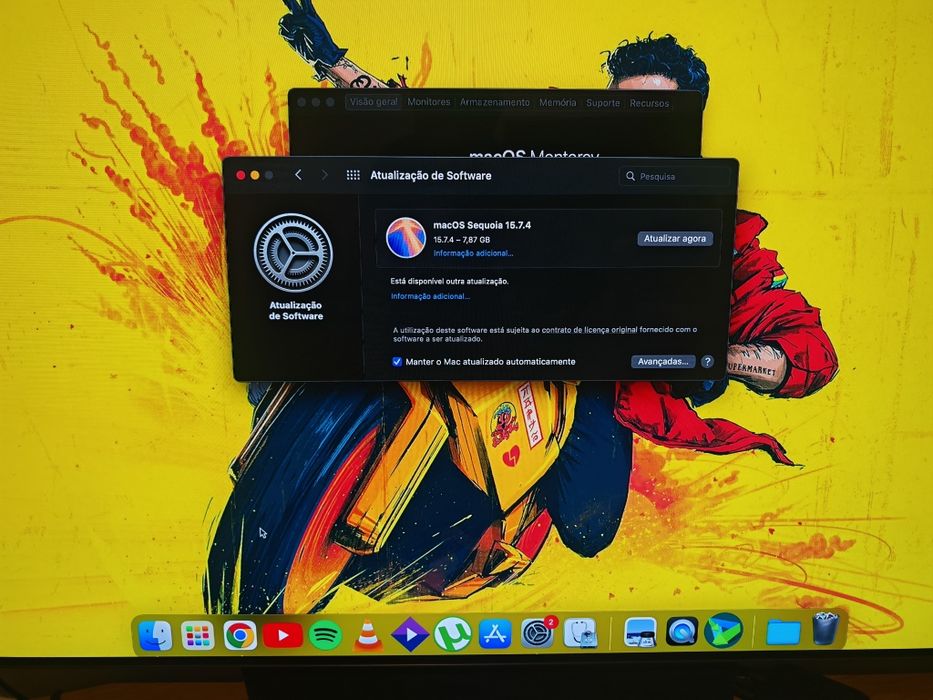Open the App Store Dock icon
Viewport: 933px width, 700px height.
pyautogui.click(x=495, y=634)
